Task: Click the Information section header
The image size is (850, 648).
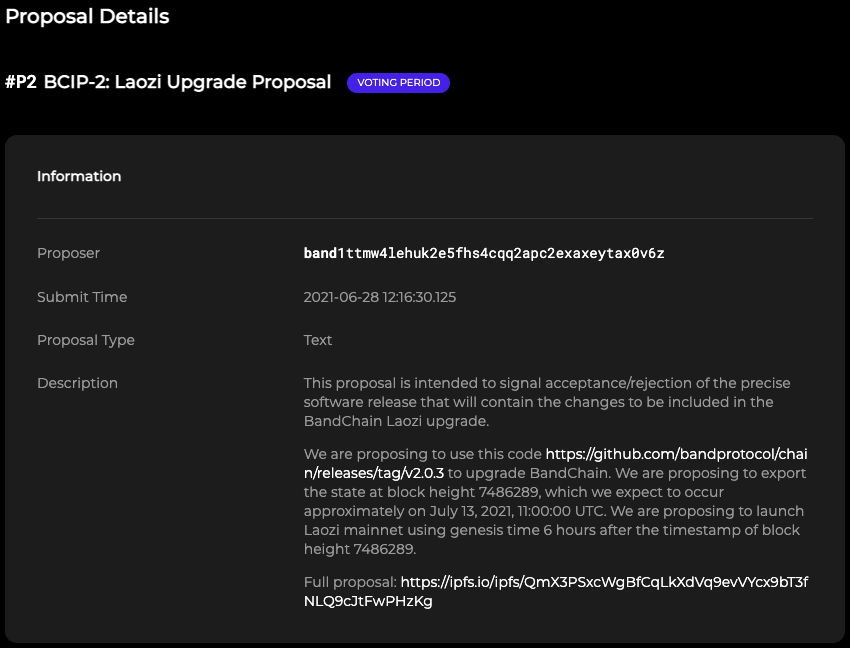Action: [x=79, y=176]
